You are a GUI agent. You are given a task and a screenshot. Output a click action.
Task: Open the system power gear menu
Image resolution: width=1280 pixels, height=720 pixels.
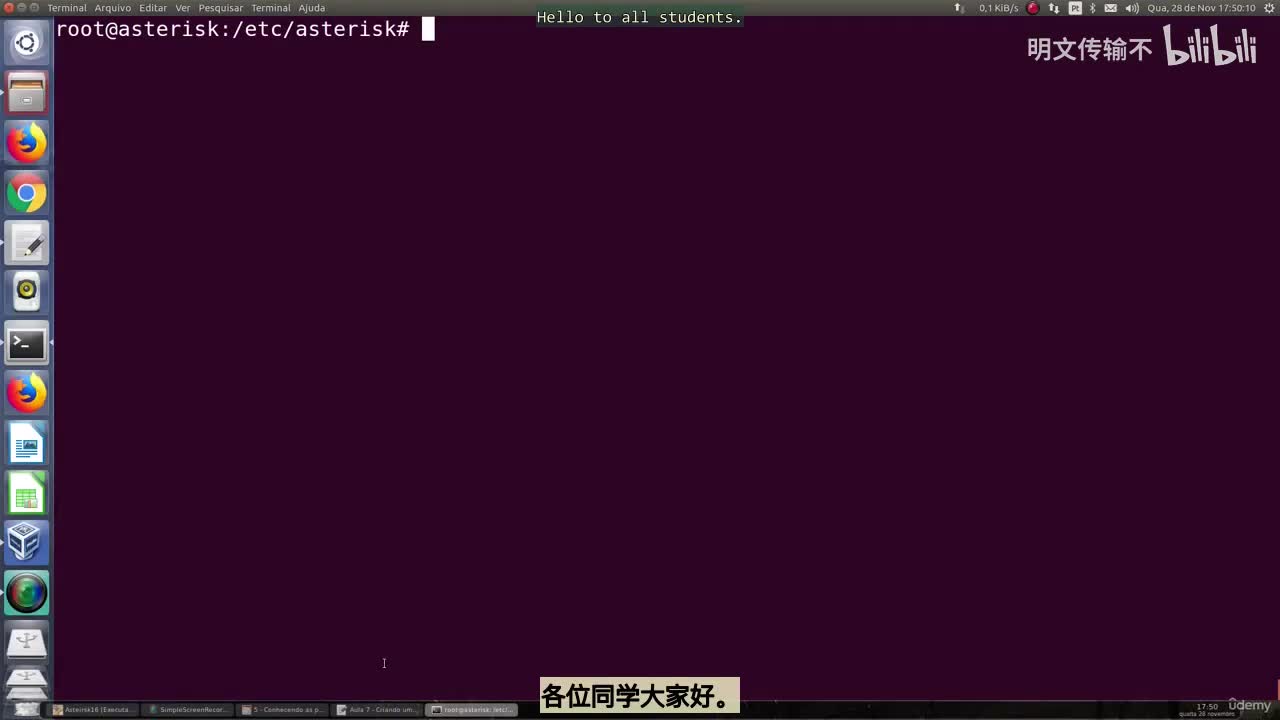click(1268, 8)
